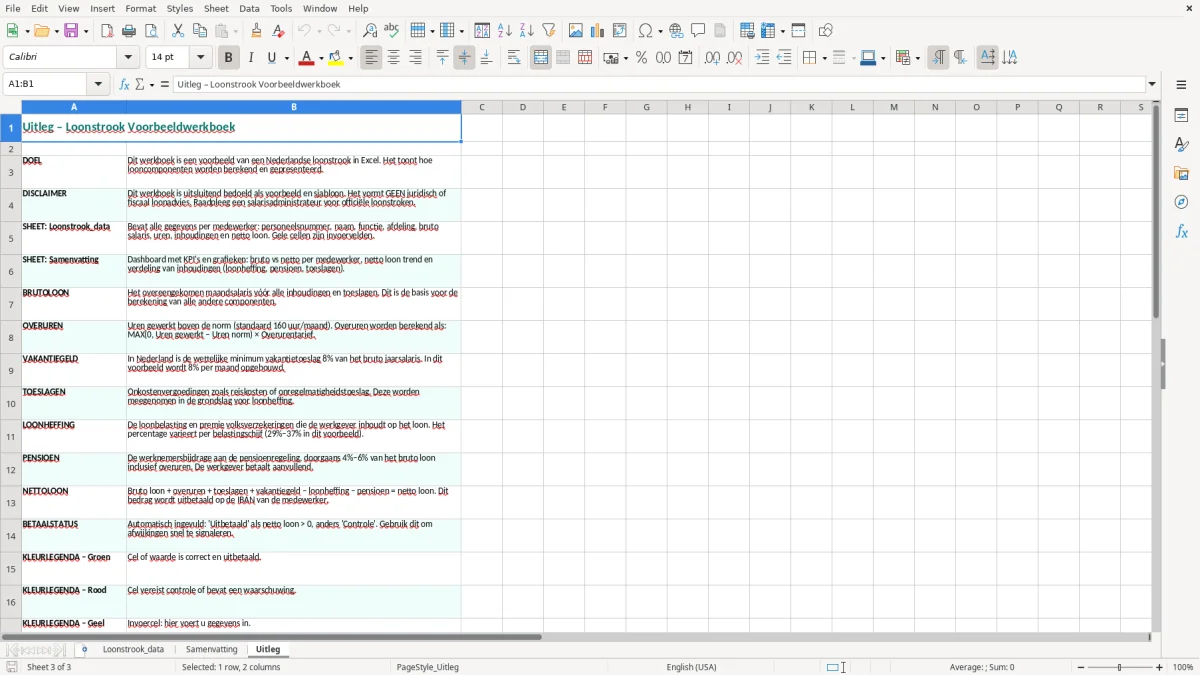This screenshot has height=675, width=1200.
Task: Toggle wrap text
Action: [514, 58]
